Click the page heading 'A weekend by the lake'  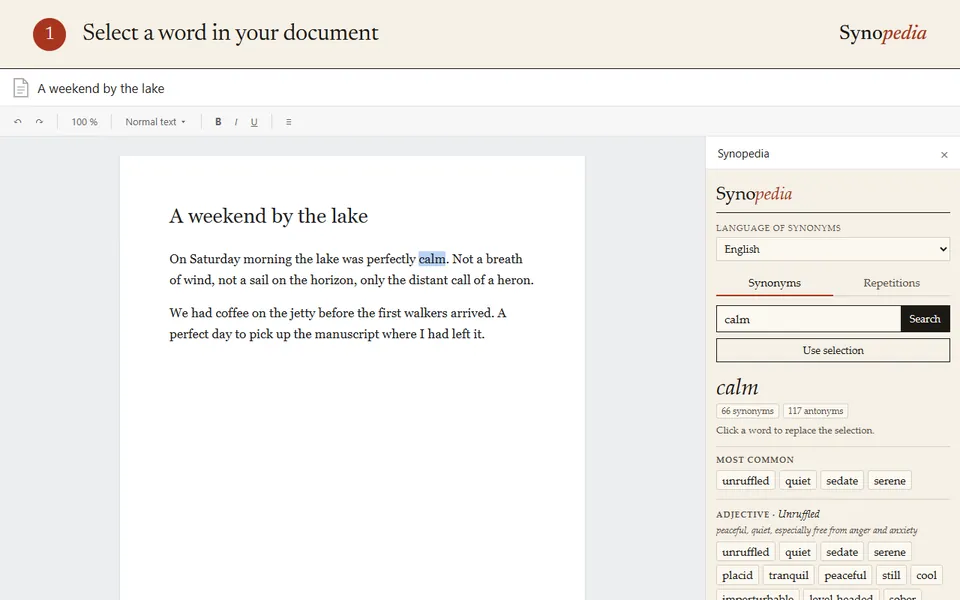269,216
